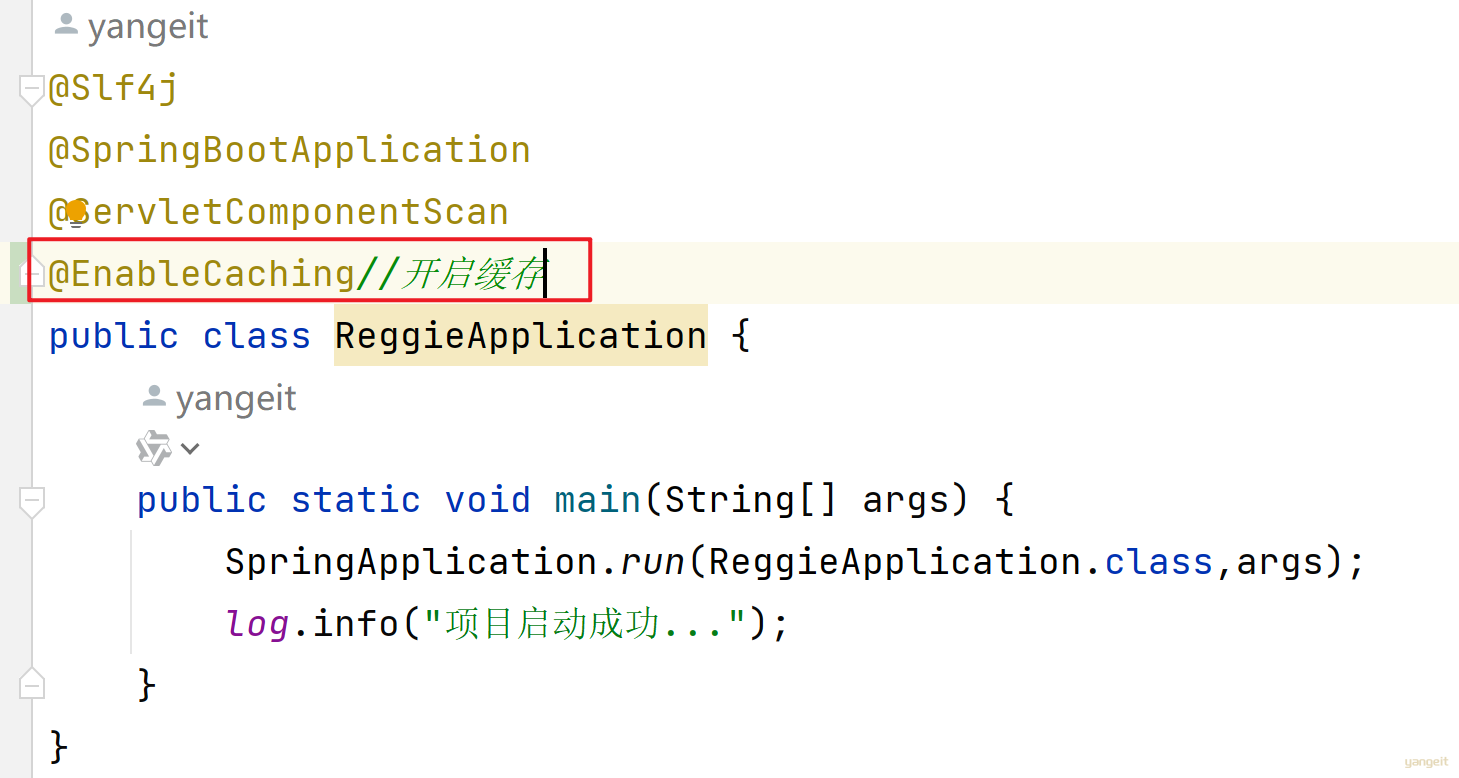Open the dropdown chevron next to AI icon
Viewport: 1459px width, 778px height.
click(x=190, y=449)
